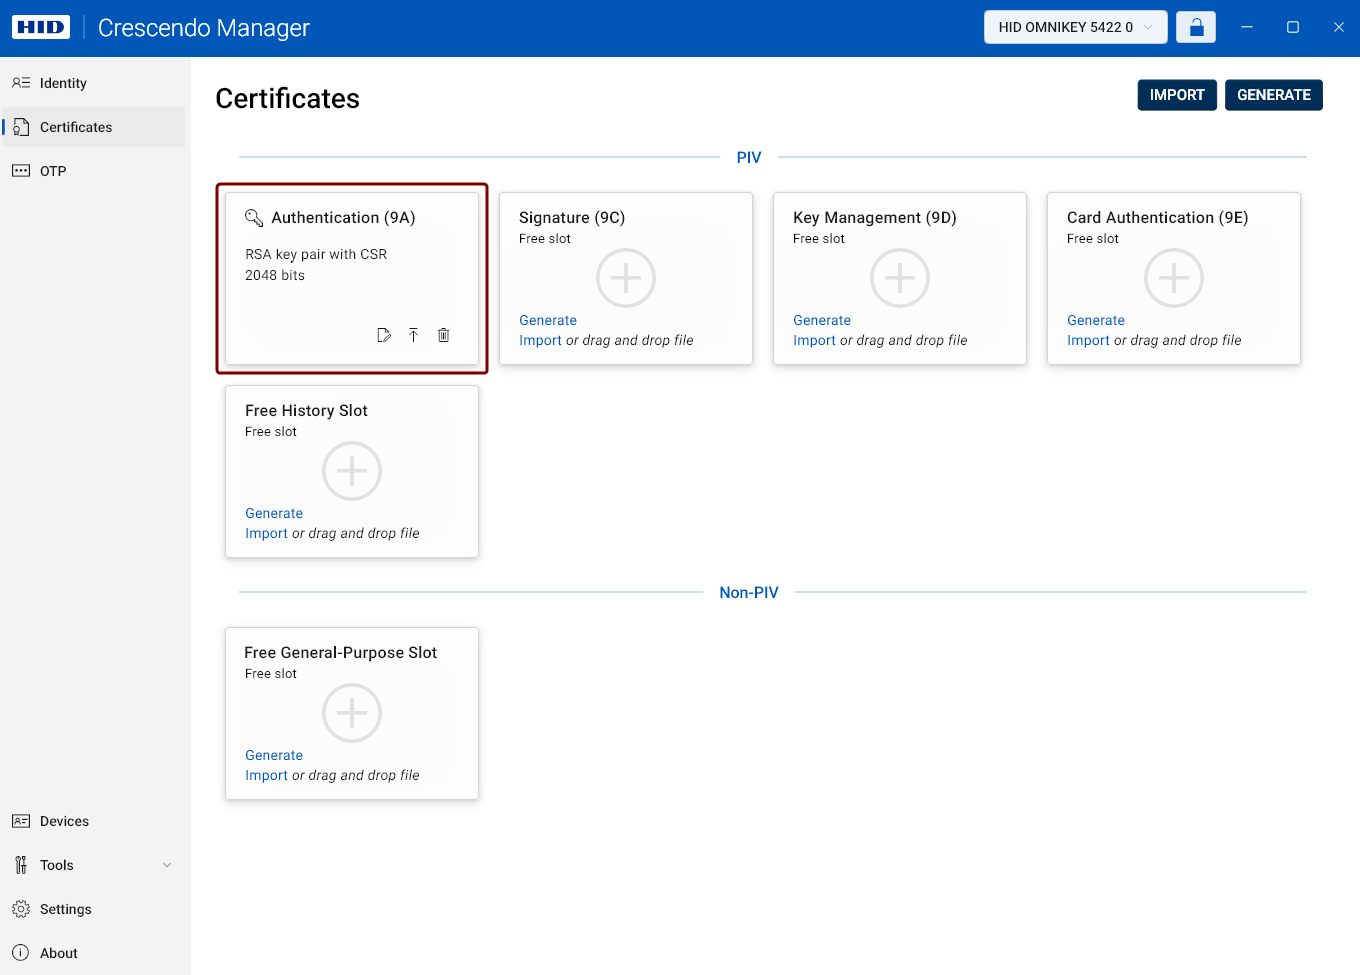The width and height of the screenshot is (1360, 975).
Task: Click the Tools sidebar item
Action: [93, 865]
